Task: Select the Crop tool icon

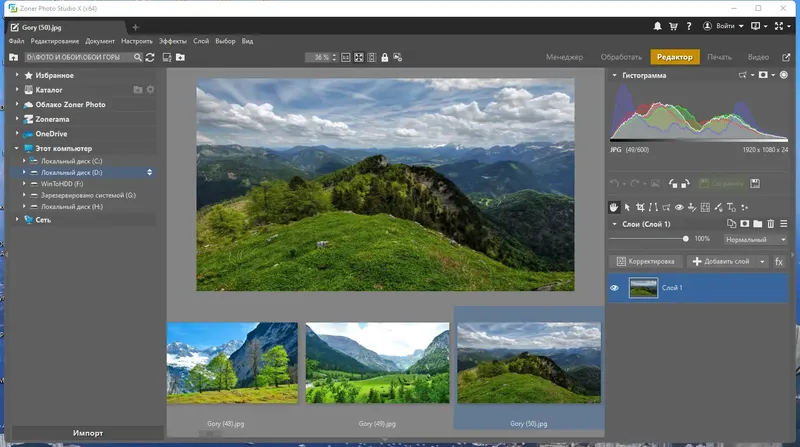Action: coord(640,207)
